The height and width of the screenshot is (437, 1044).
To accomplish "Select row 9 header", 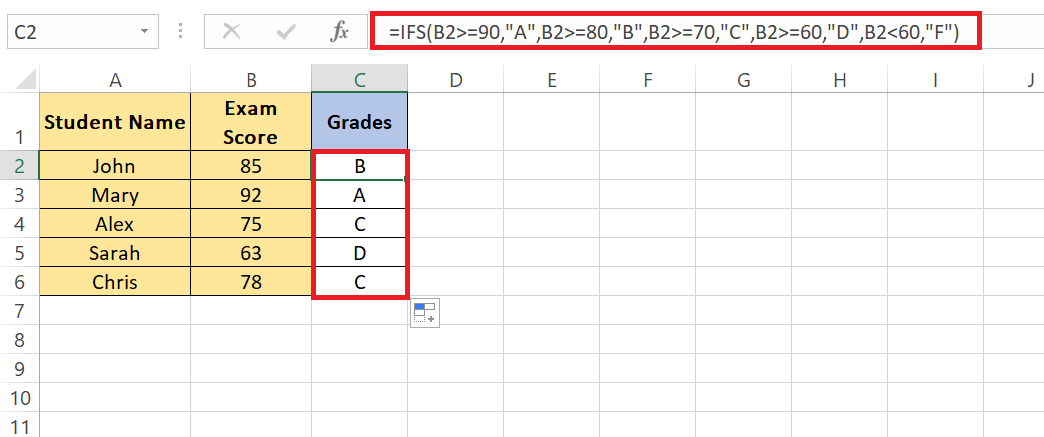I will point(19,368).
